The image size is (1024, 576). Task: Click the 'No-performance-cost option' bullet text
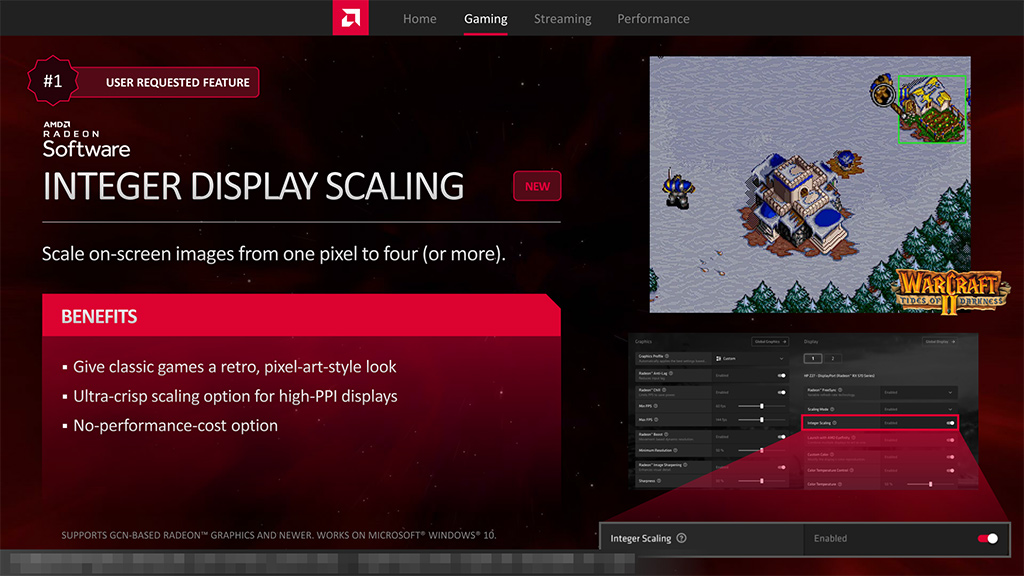[175, 425]
